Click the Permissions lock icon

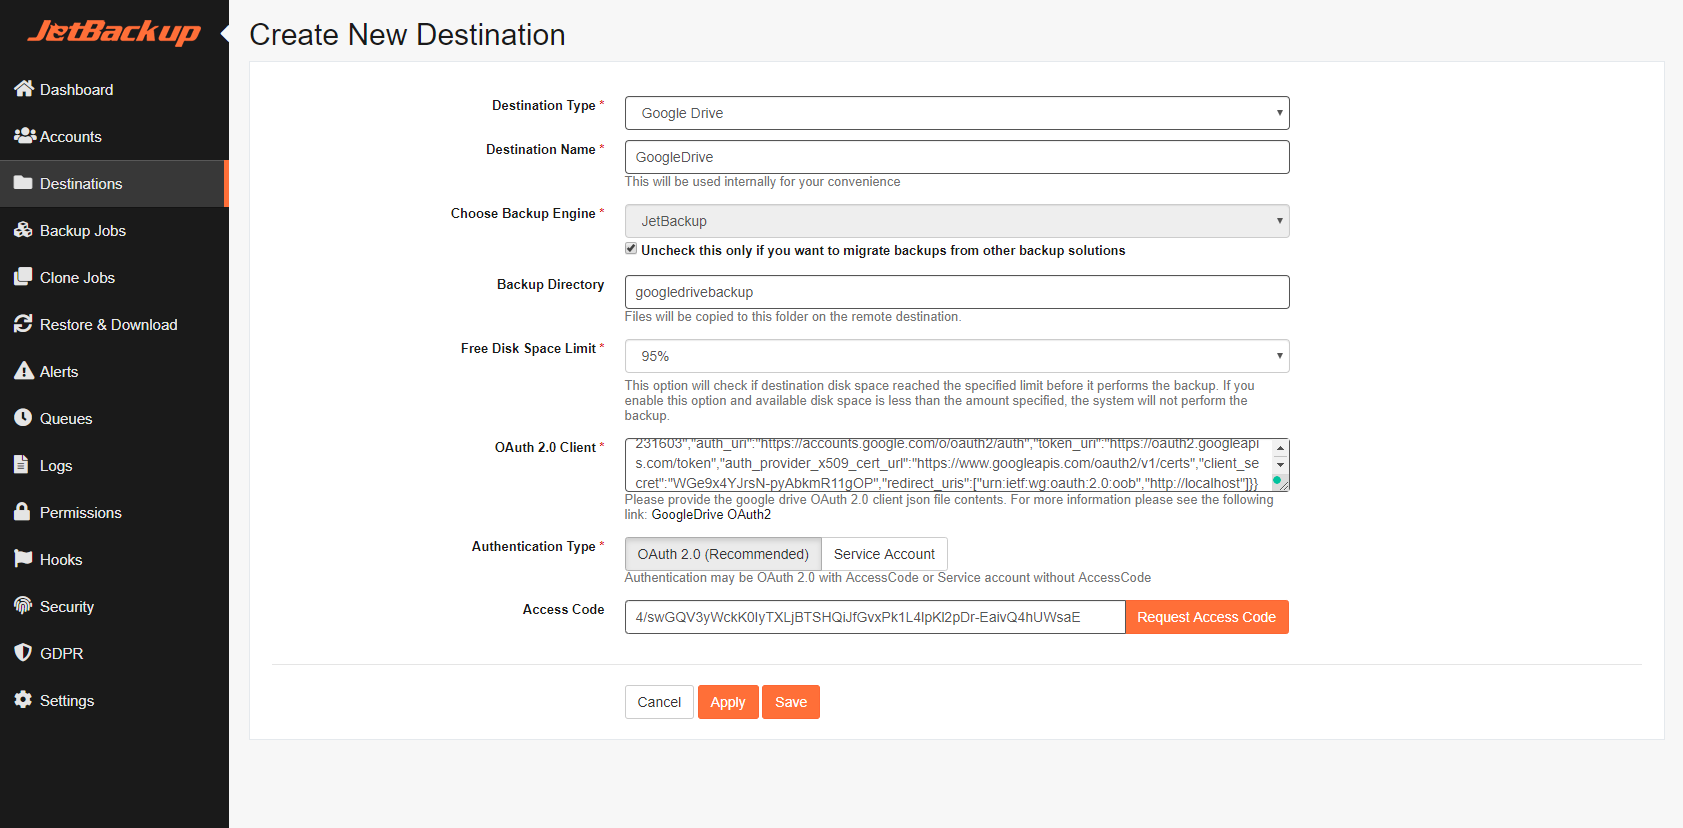(x=22, y=512)
